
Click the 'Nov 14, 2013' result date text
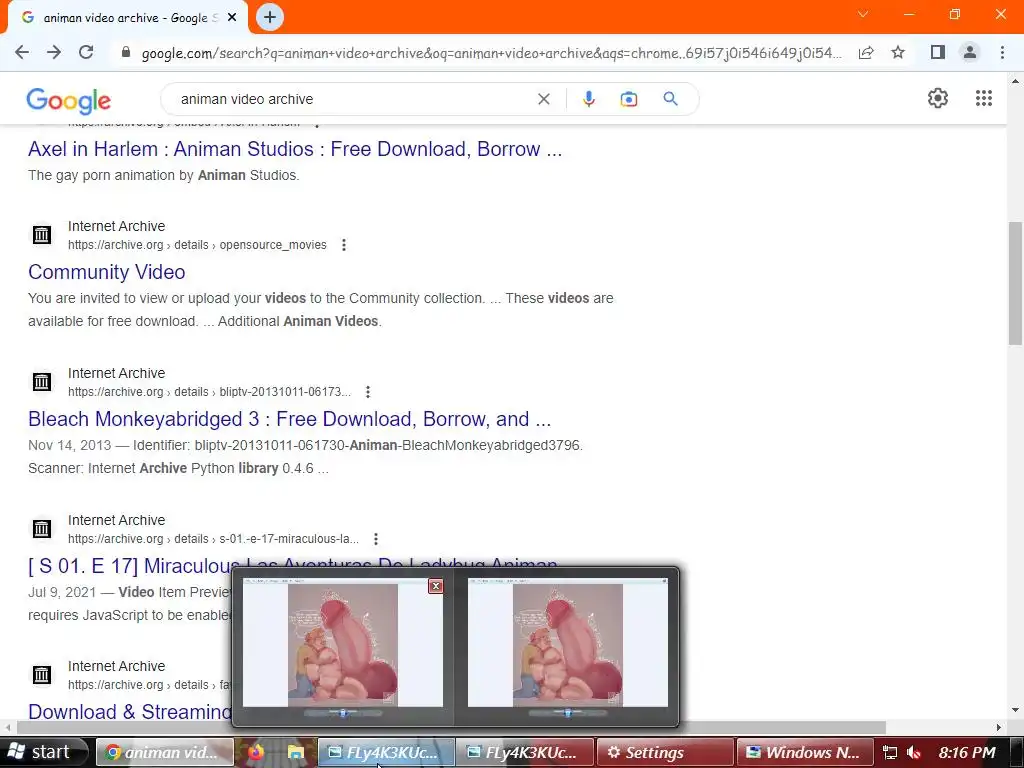click(69, 445)
